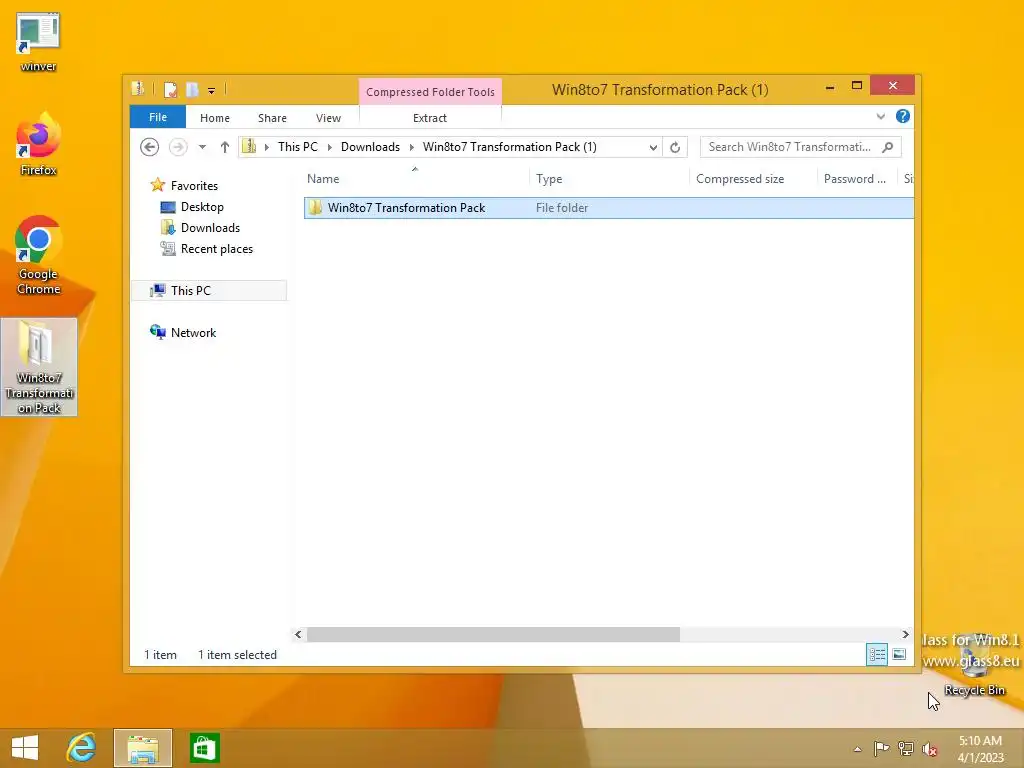Open the Action Center flag icon
The image size is (1024, 768).
point(881,748)
